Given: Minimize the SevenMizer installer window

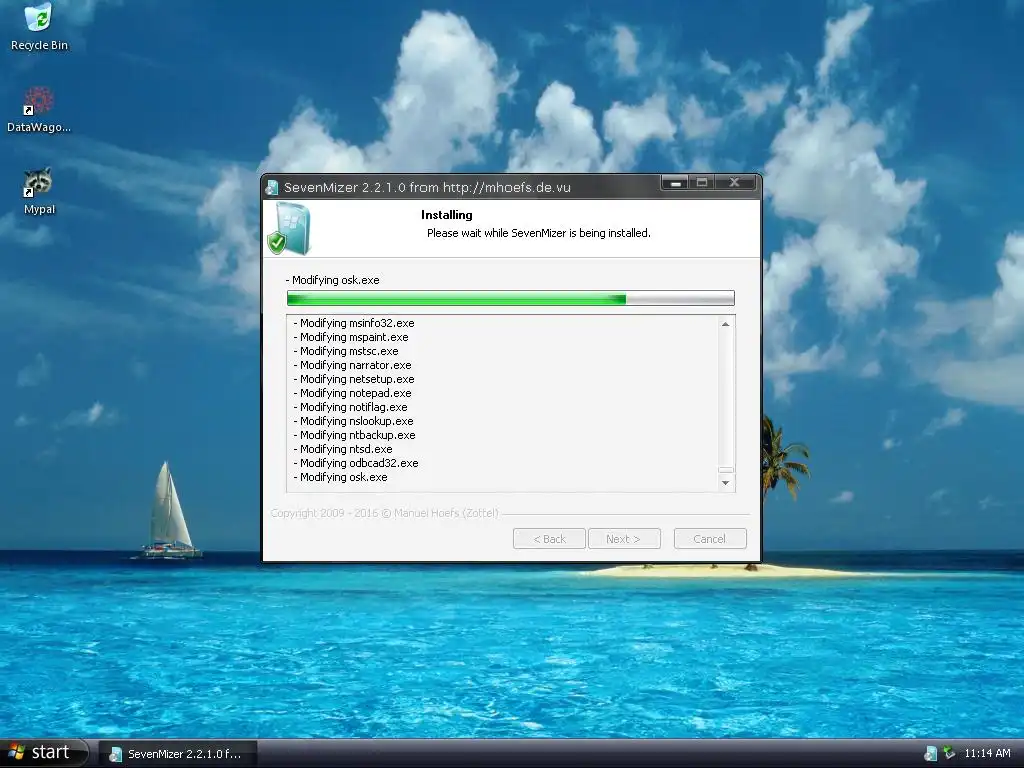Looking at the screenshot, I should click(676, 183).
